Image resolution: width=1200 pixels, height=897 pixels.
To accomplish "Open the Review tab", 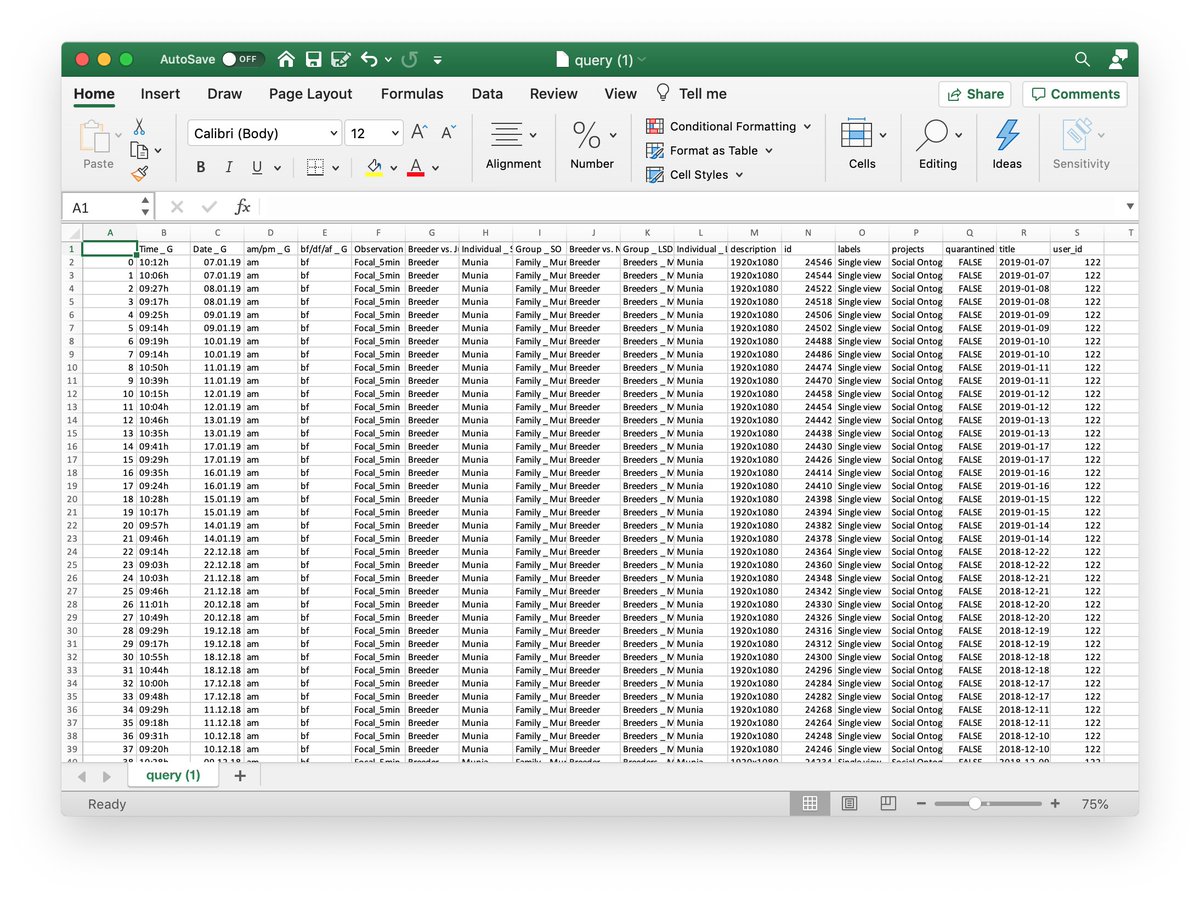I will pos(554,93).
